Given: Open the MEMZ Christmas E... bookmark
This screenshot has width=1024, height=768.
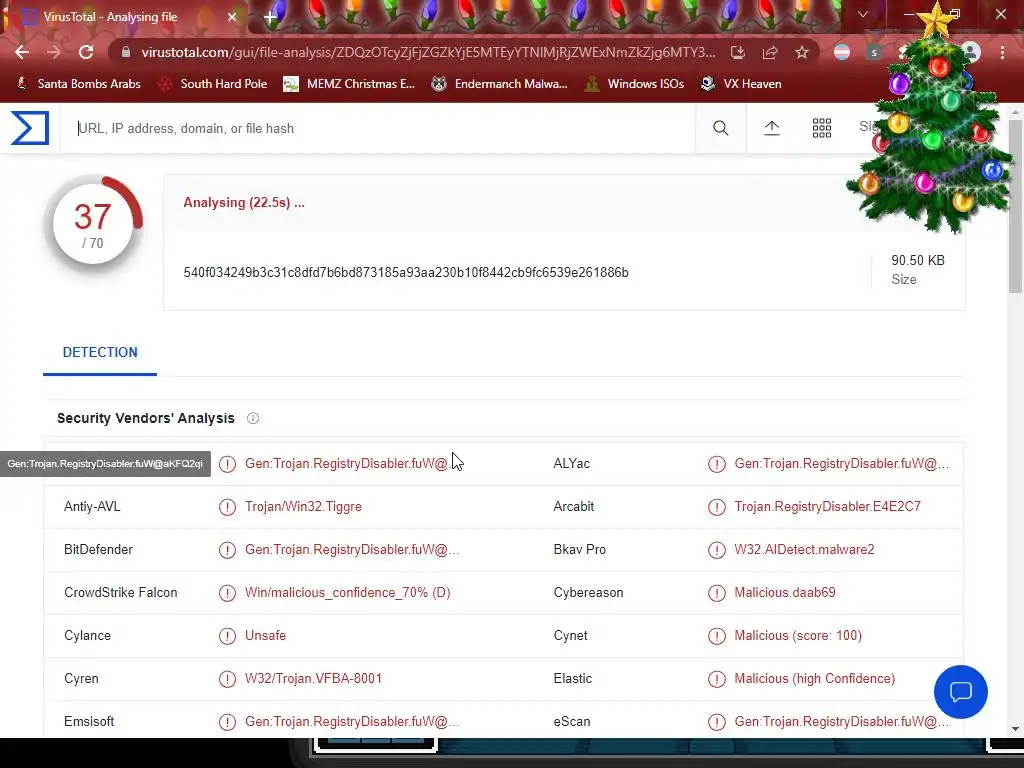Looking at the screenshot, I should click(349, 84).
